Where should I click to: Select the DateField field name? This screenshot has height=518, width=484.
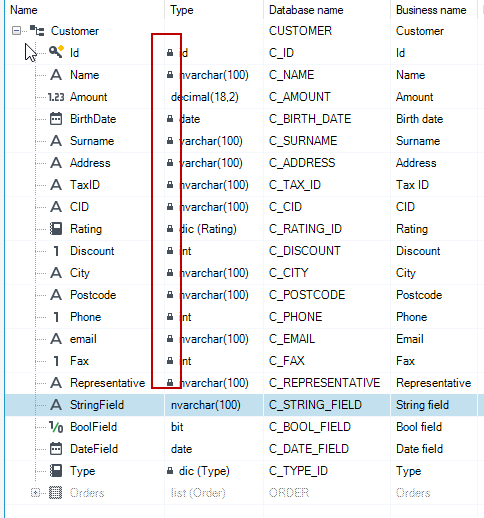click(94, 449)
